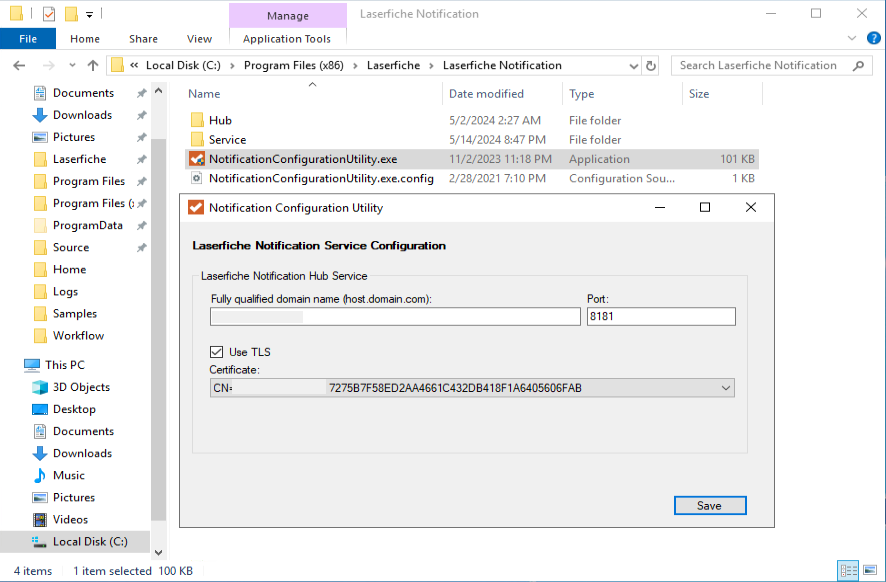Switch to the View ribbon tab
Image resolution: width=886 pixels, height=582 pixels.
199,39
